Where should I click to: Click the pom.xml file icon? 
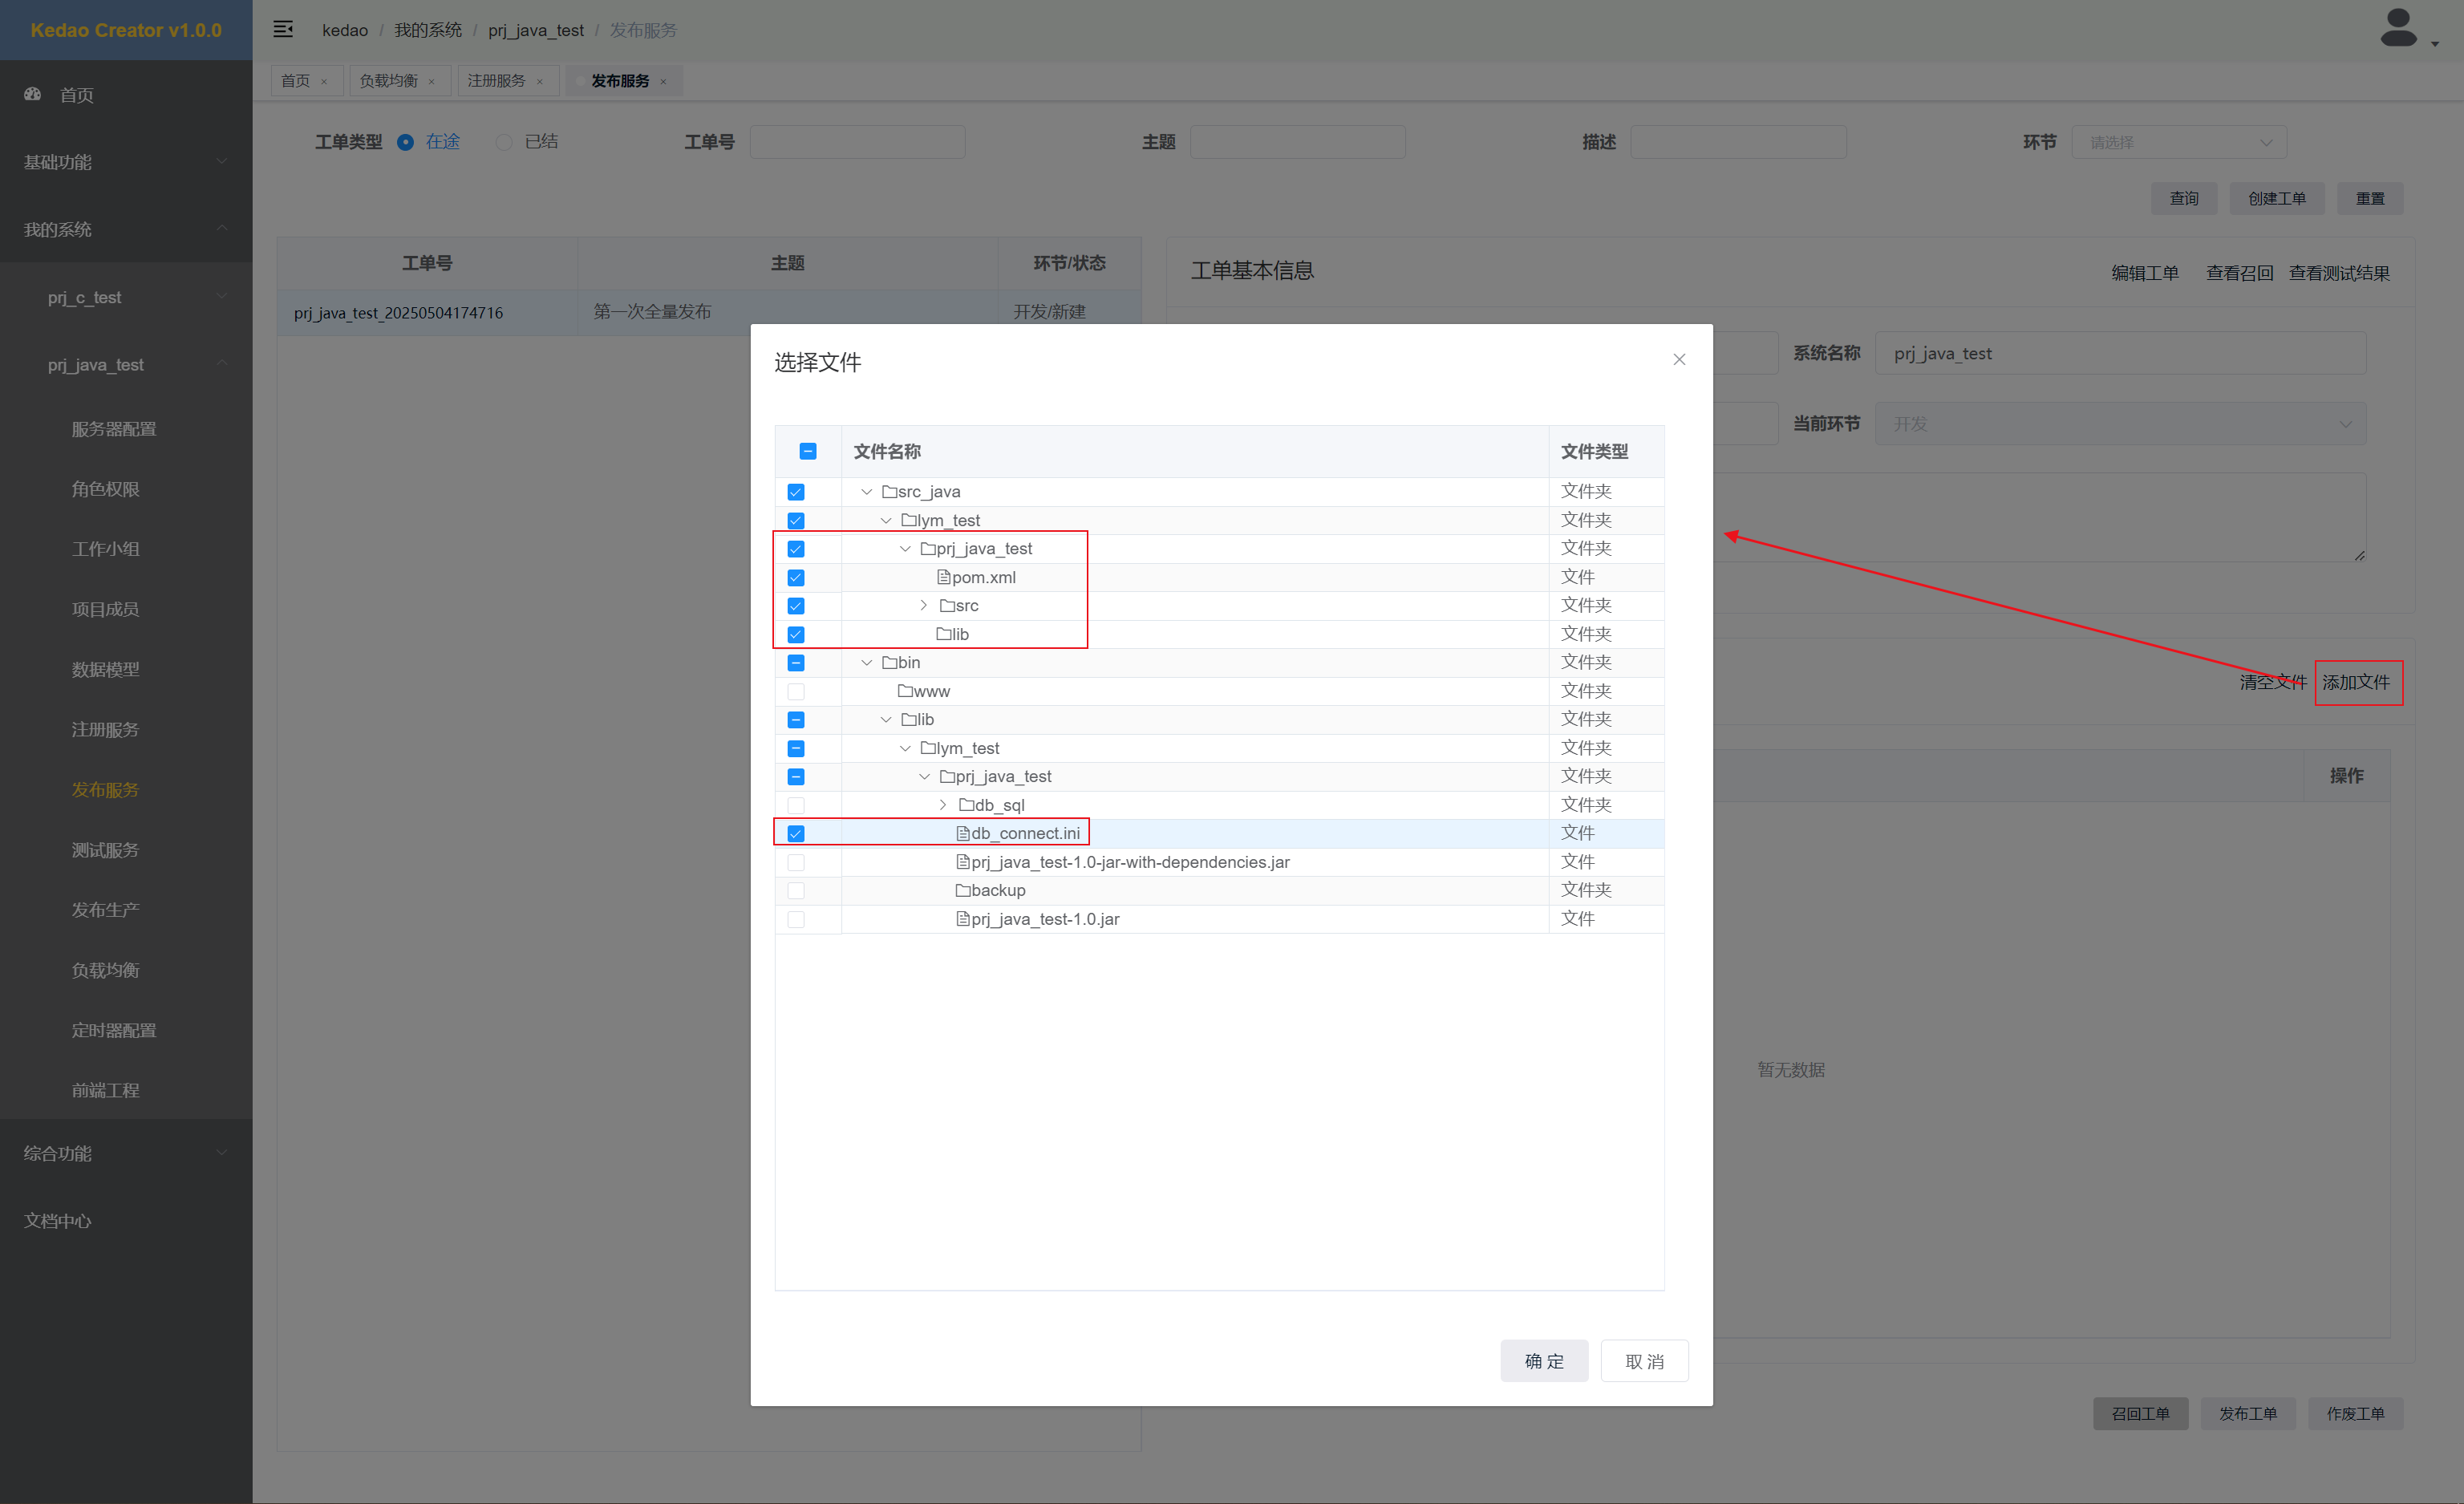[x=943, y=577]
